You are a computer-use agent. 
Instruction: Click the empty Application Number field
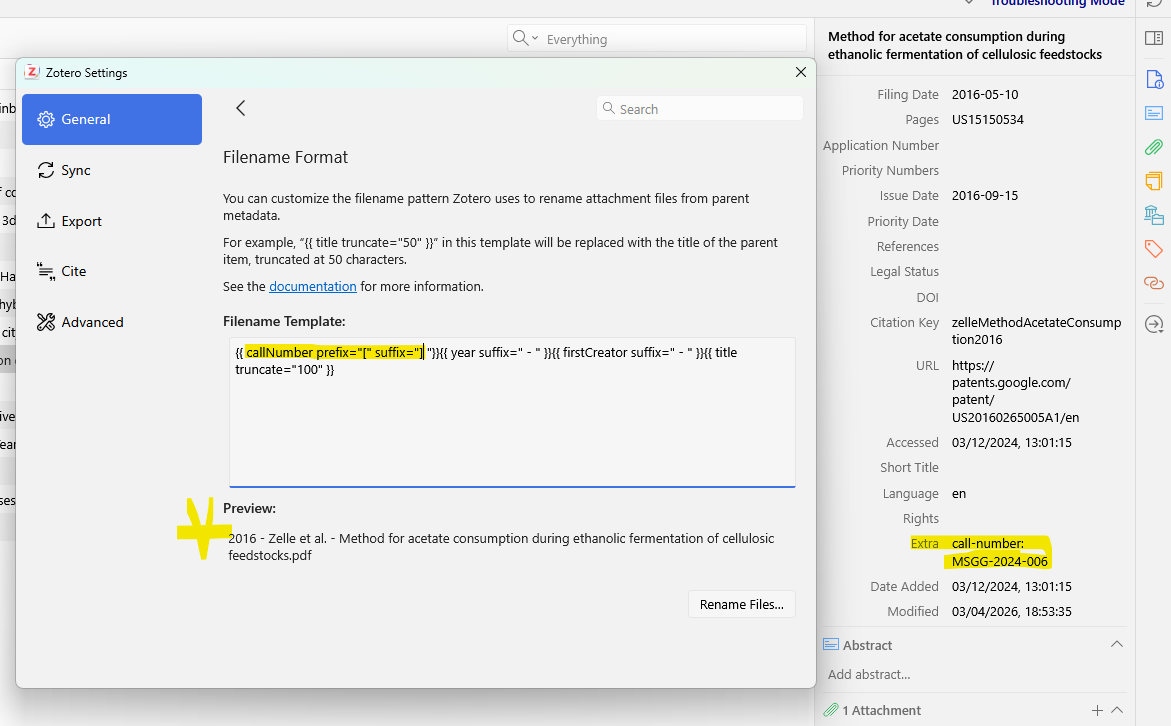[1037, 146]
